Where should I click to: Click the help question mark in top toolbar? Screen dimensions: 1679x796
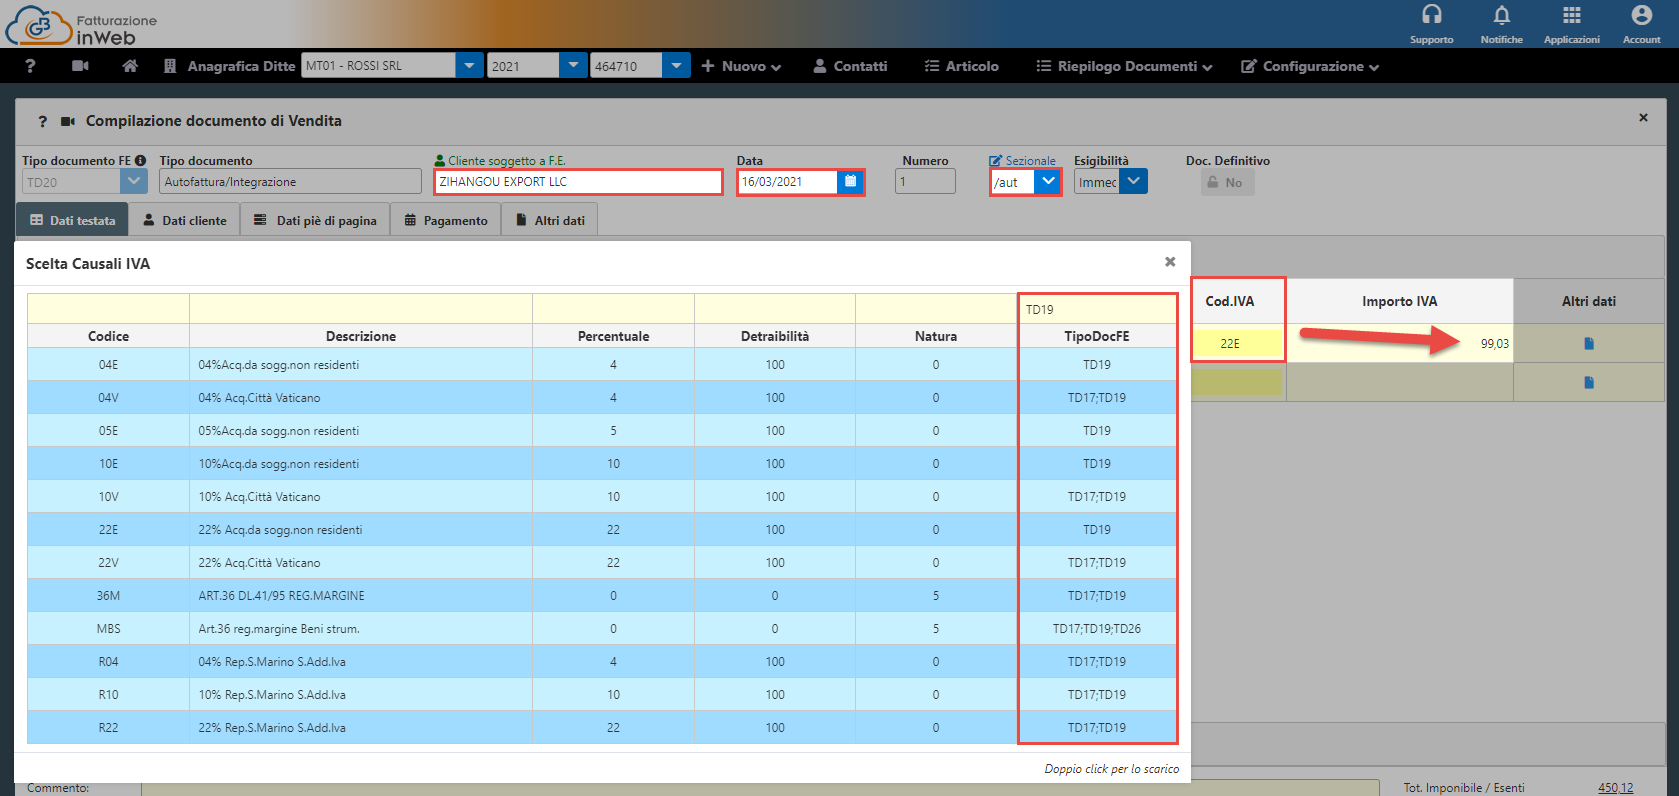coord(30,66)
